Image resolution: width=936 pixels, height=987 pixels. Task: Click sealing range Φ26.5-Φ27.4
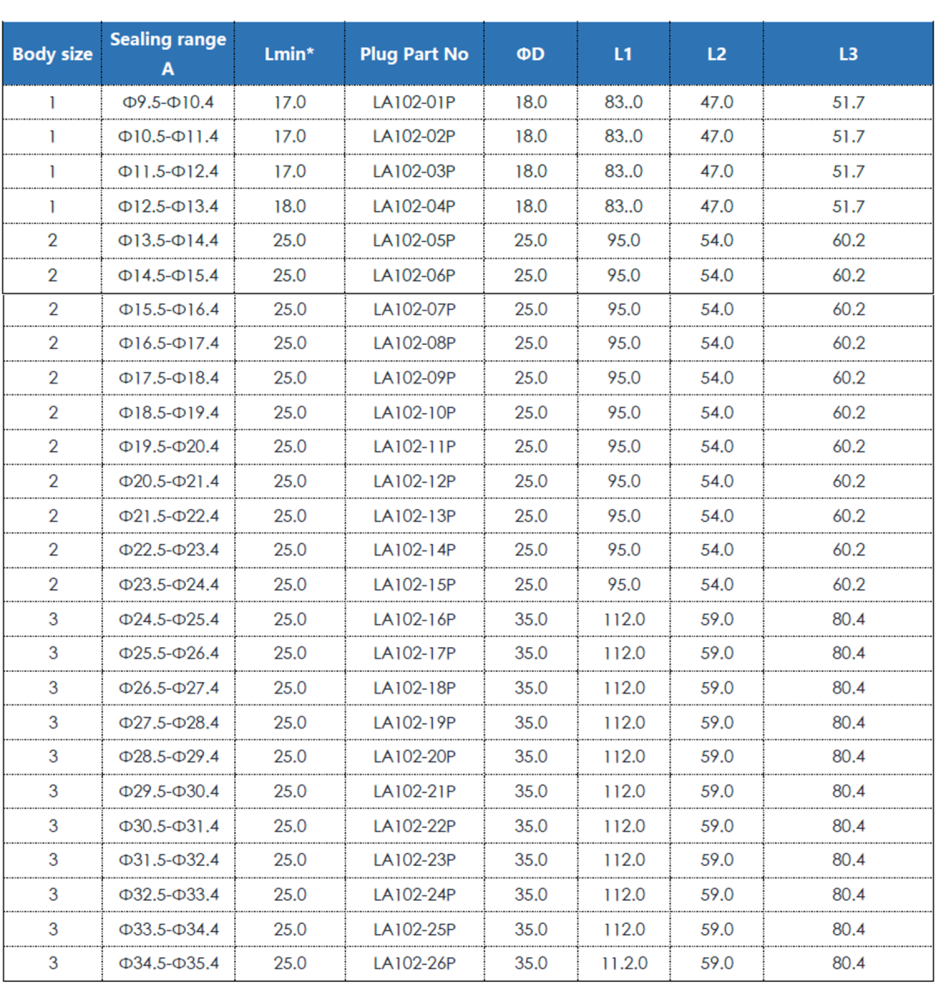pos(169,687)
